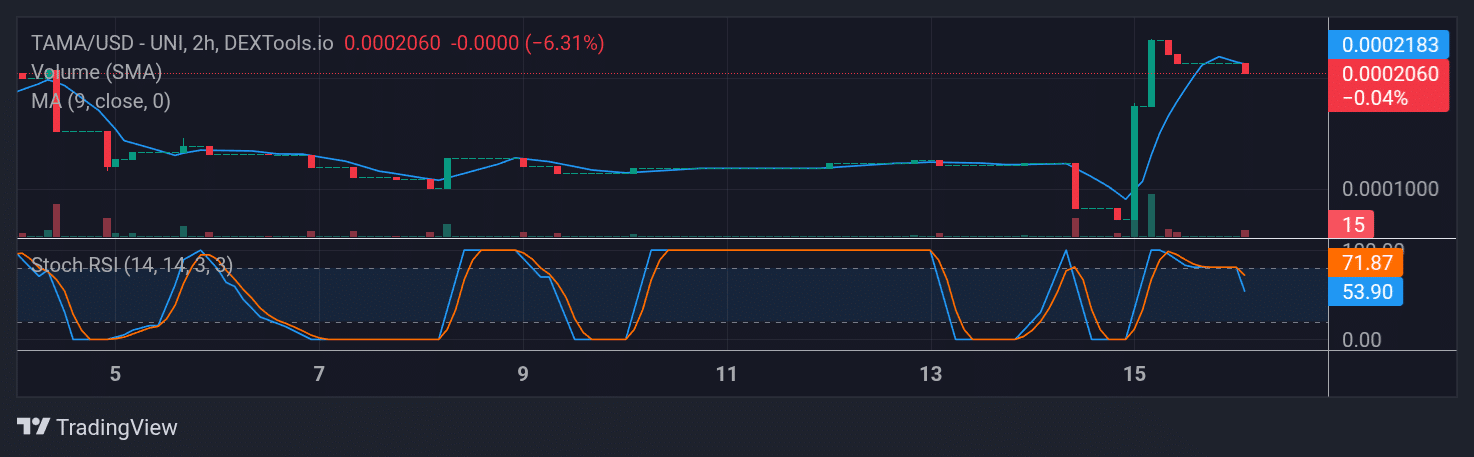Screen dimensions: 1474x457
Task: Click date label 13 on the time axis
Action: tap(931, 375)
